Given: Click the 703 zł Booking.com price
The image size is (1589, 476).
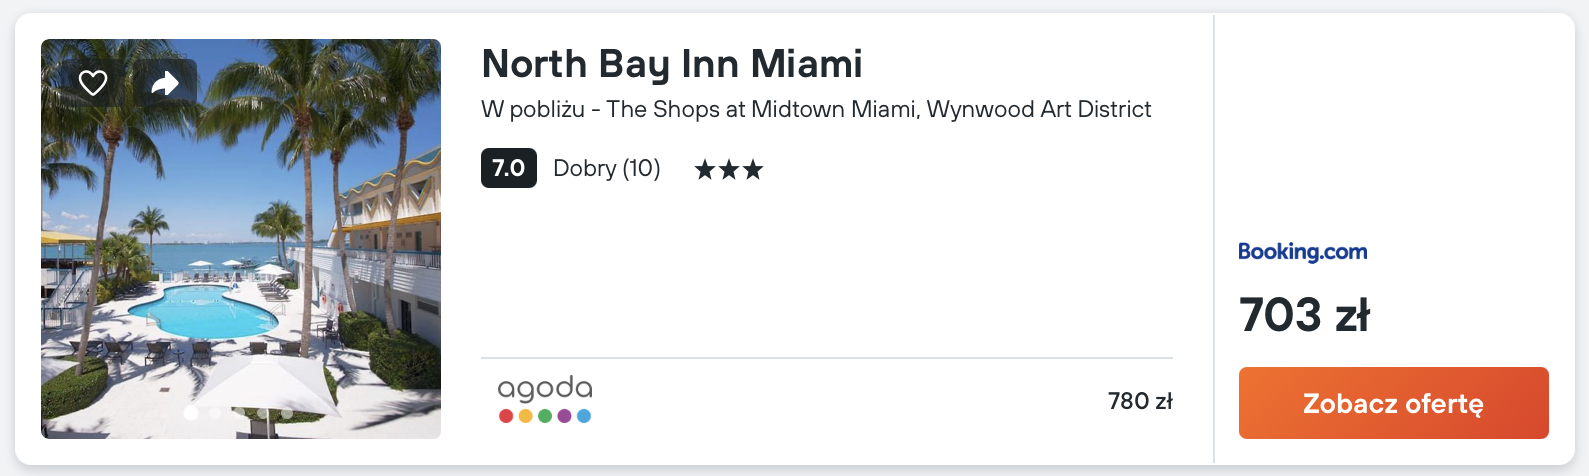Looking at the screenshot, I should point(1304,315).
